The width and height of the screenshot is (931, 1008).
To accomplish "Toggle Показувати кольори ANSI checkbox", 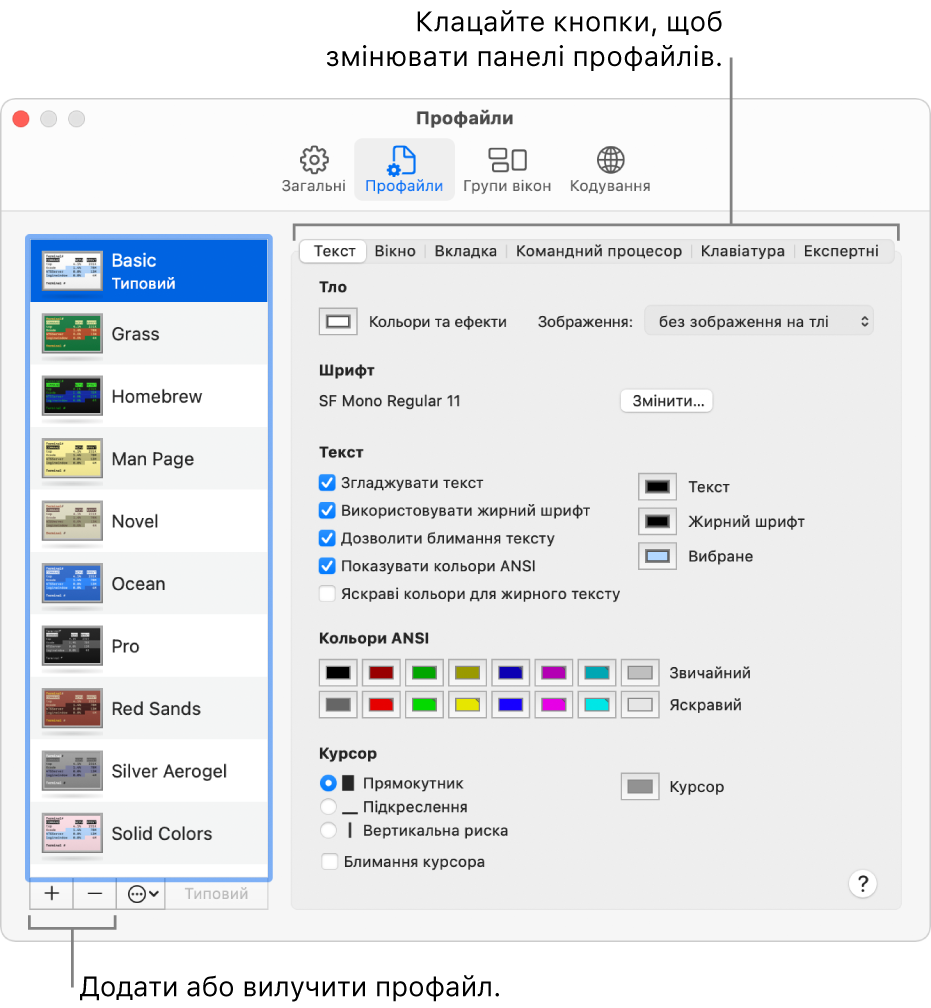I will coord(327,566).
